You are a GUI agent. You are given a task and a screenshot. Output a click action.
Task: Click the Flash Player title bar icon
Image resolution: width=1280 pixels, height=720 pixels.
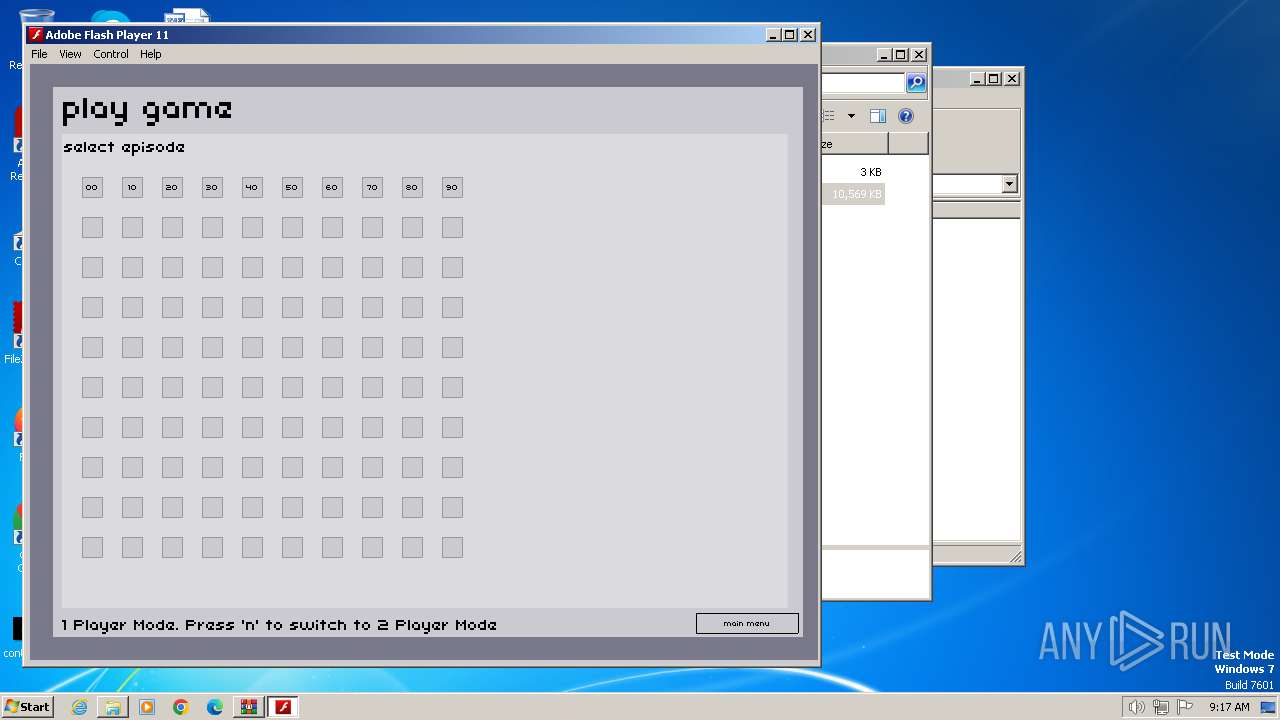36,35
